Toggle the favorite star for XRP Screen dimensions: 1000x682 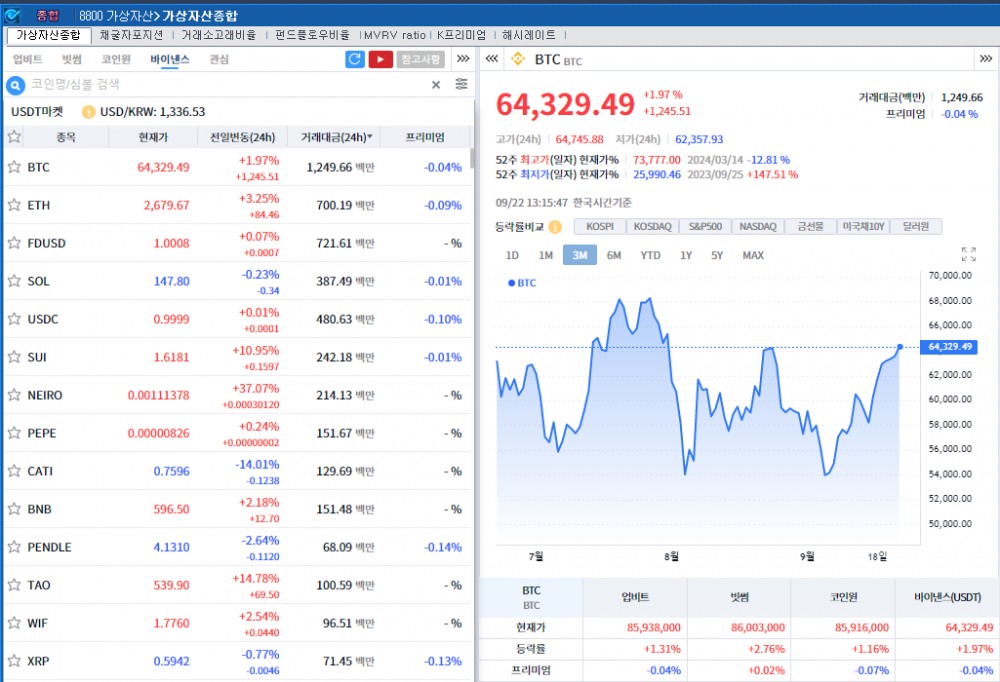[15, 660]
